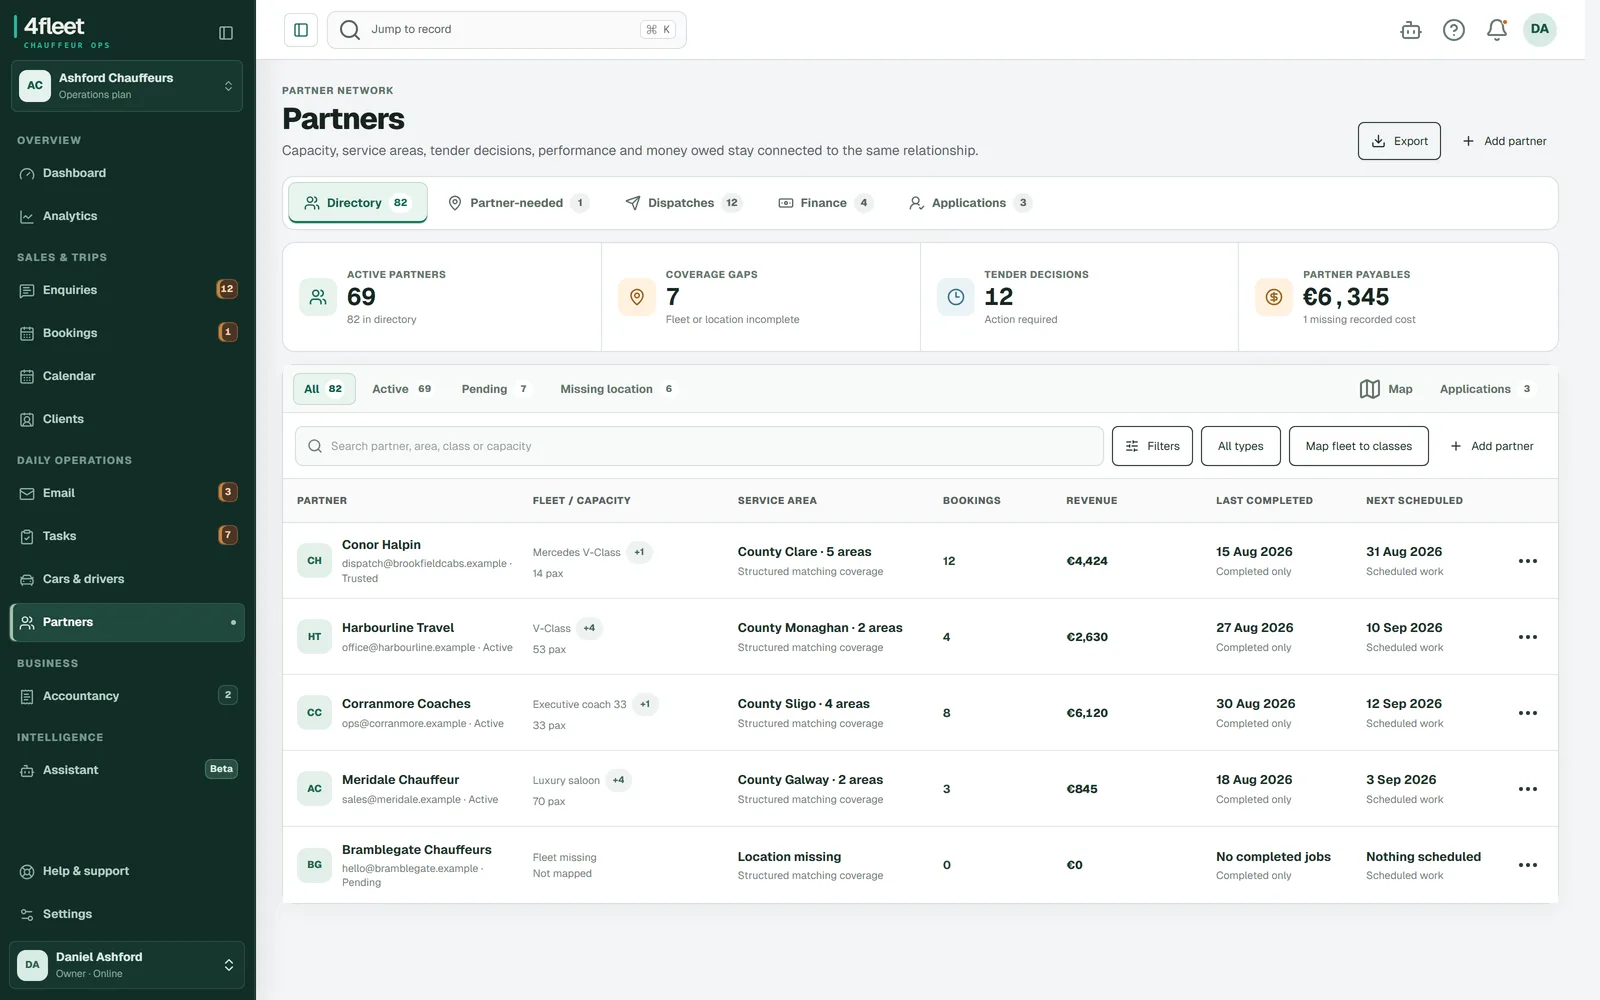Click Add partner in the page header

(x=1504, y=141)
